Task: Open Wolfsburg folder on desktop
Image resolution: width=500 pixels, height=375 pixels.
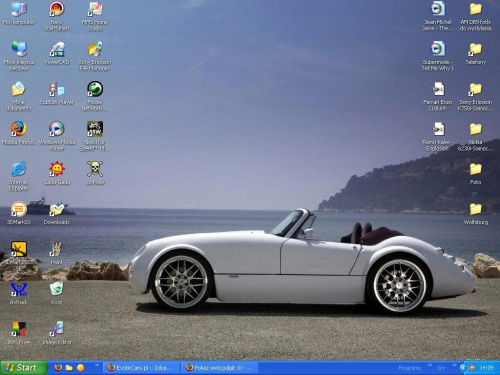Action: coord(476,209)
